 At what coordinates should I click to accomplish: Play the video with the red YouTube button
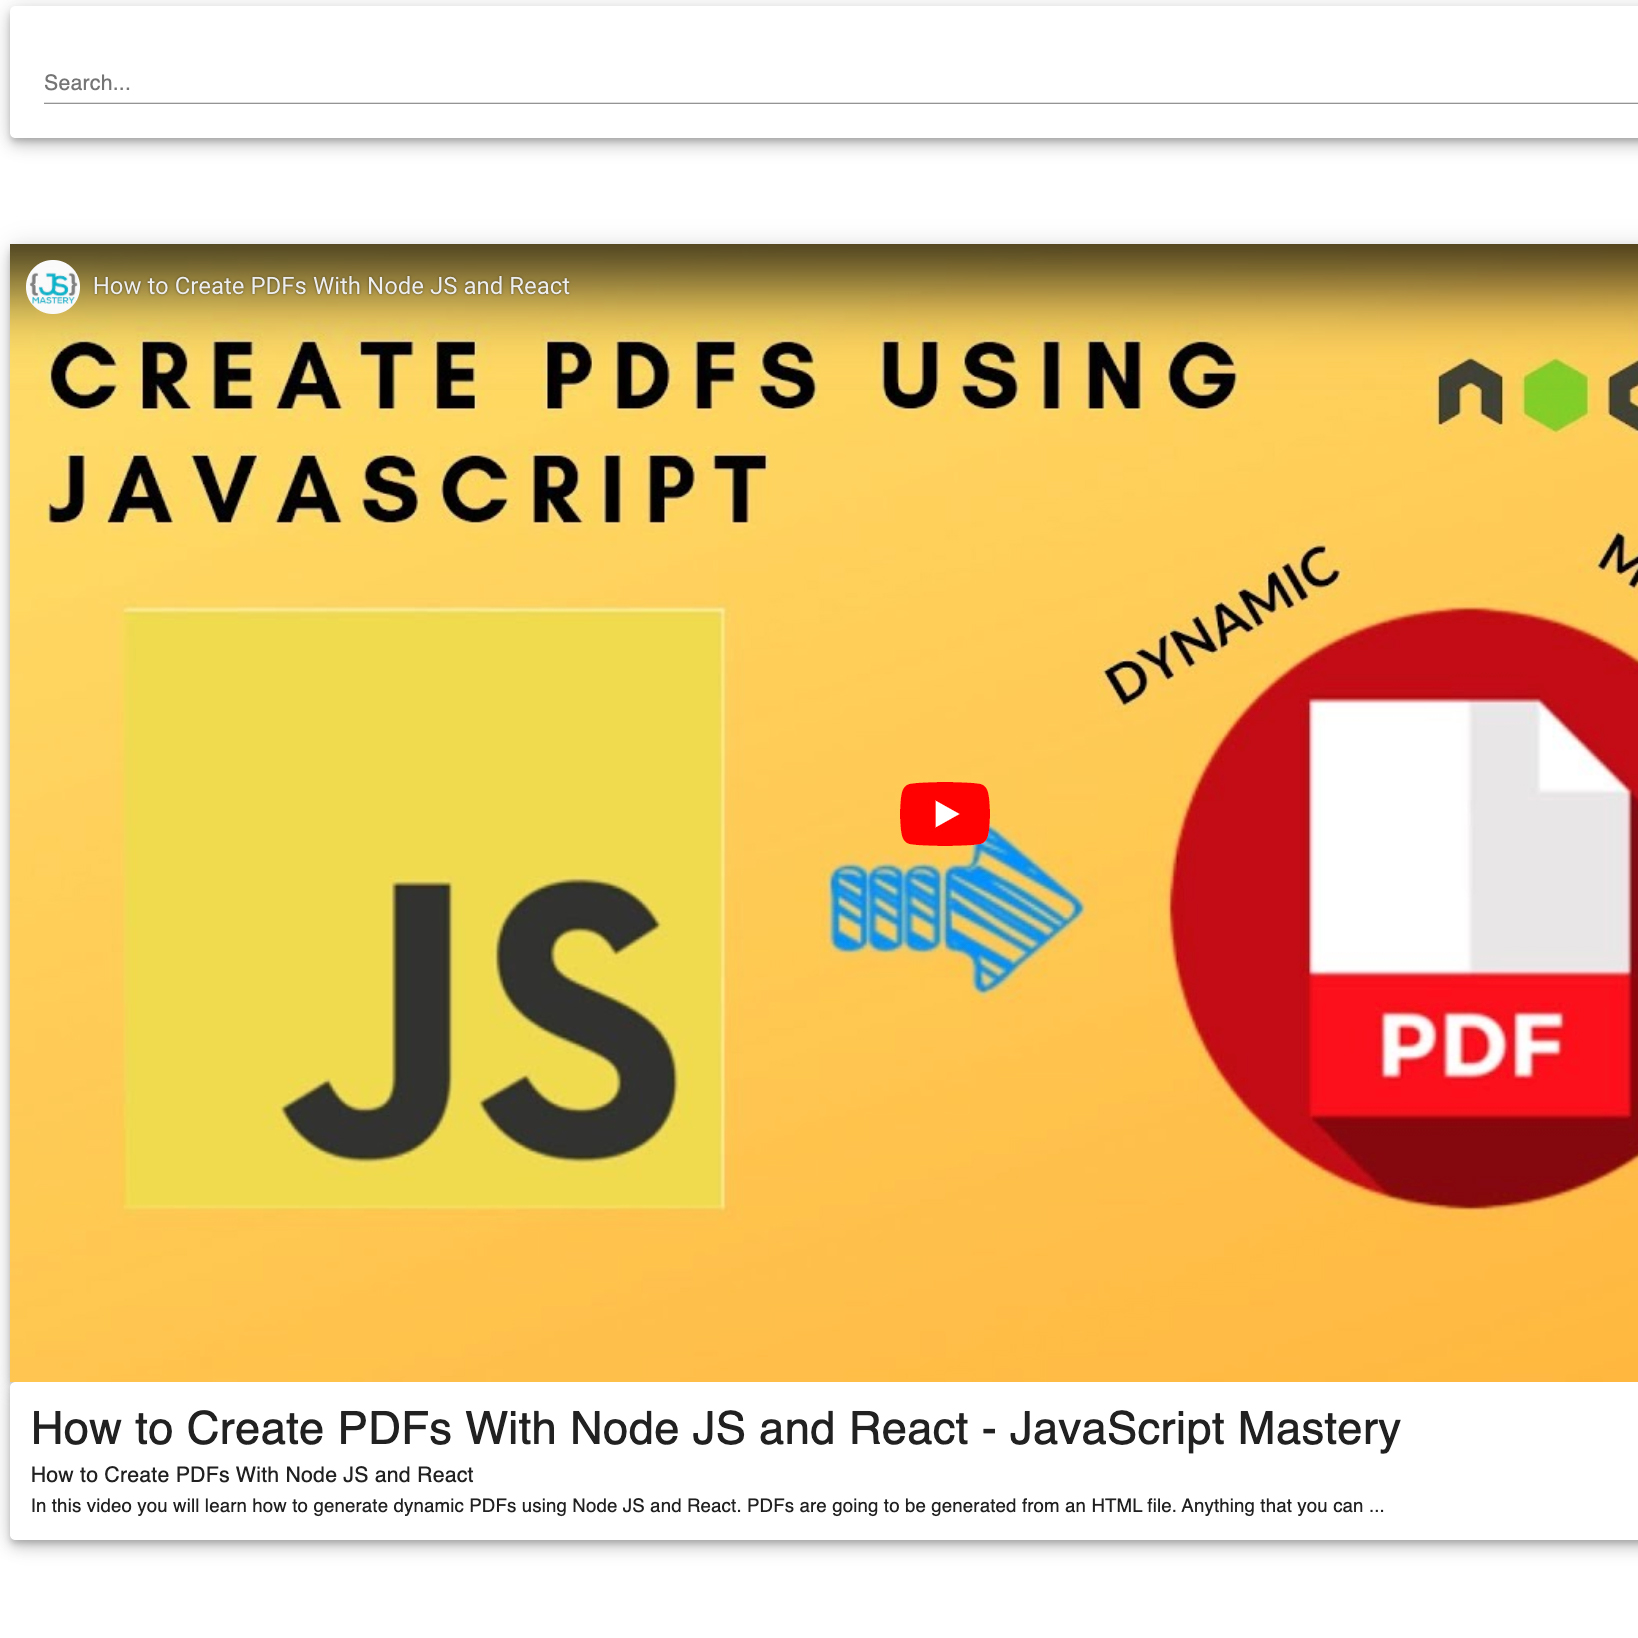[945, 814]
